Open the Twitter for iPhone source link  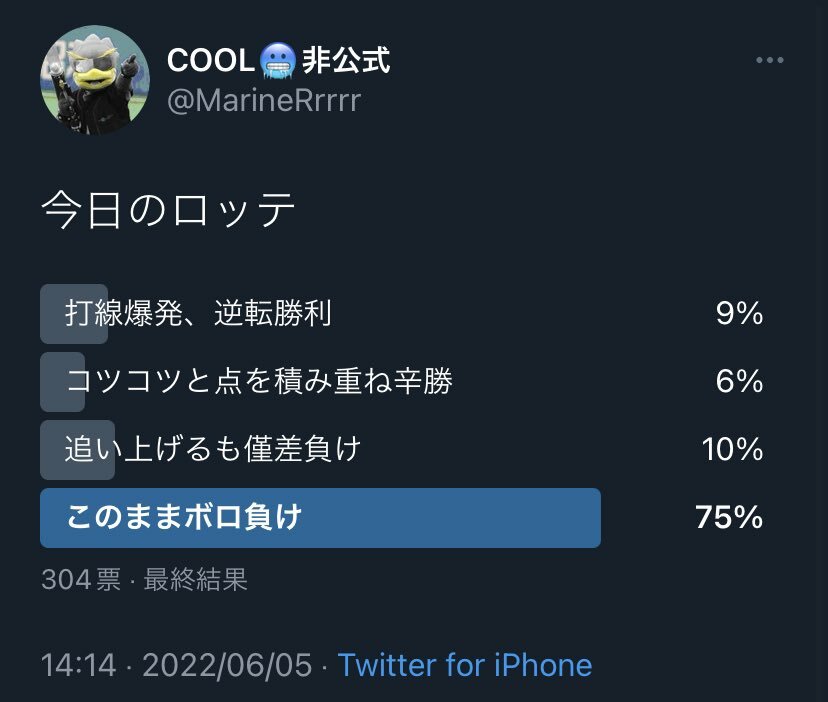tap(465, 665)
